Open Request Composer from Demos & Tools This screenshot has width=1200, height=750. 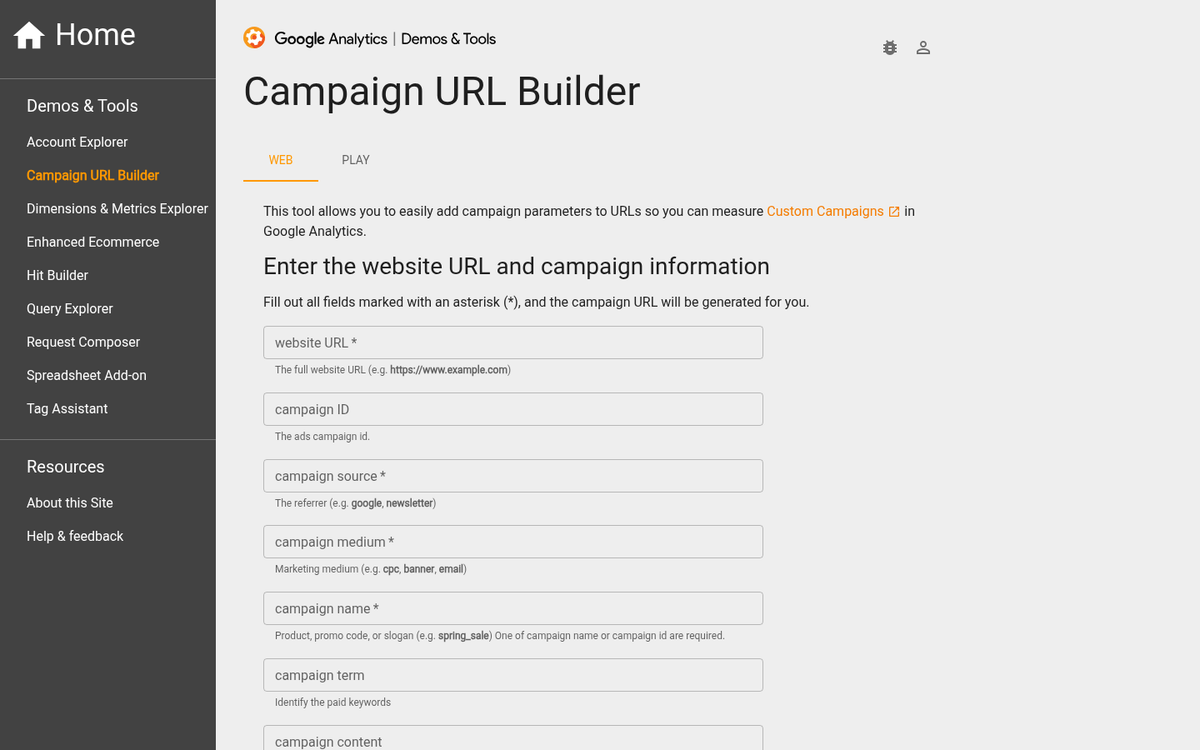point(82,341)
